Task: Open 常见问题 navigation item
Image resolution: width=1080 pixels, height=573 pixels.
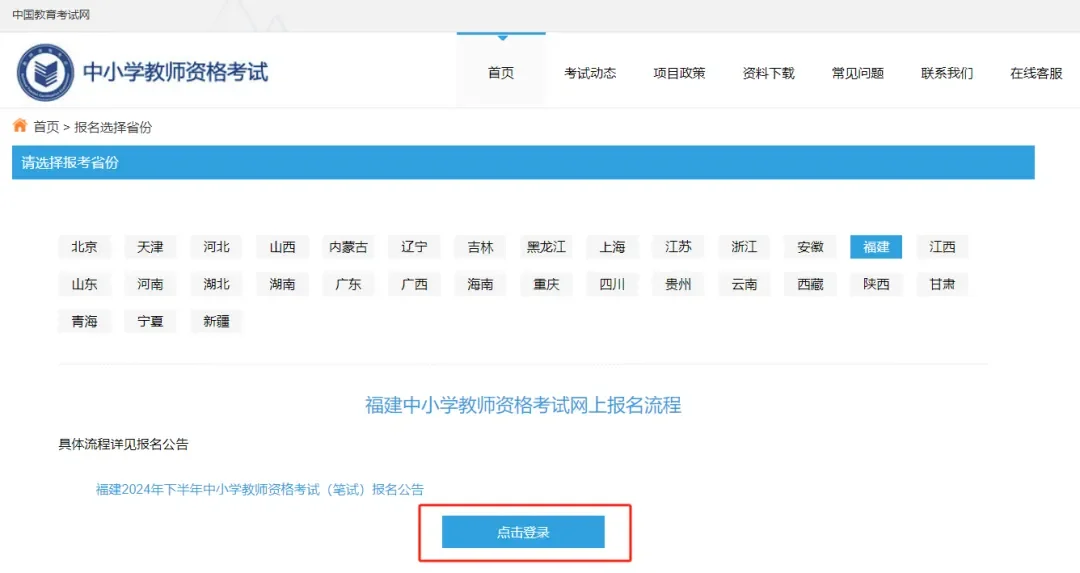Action: pyautogui.click(x=858, y=73)
